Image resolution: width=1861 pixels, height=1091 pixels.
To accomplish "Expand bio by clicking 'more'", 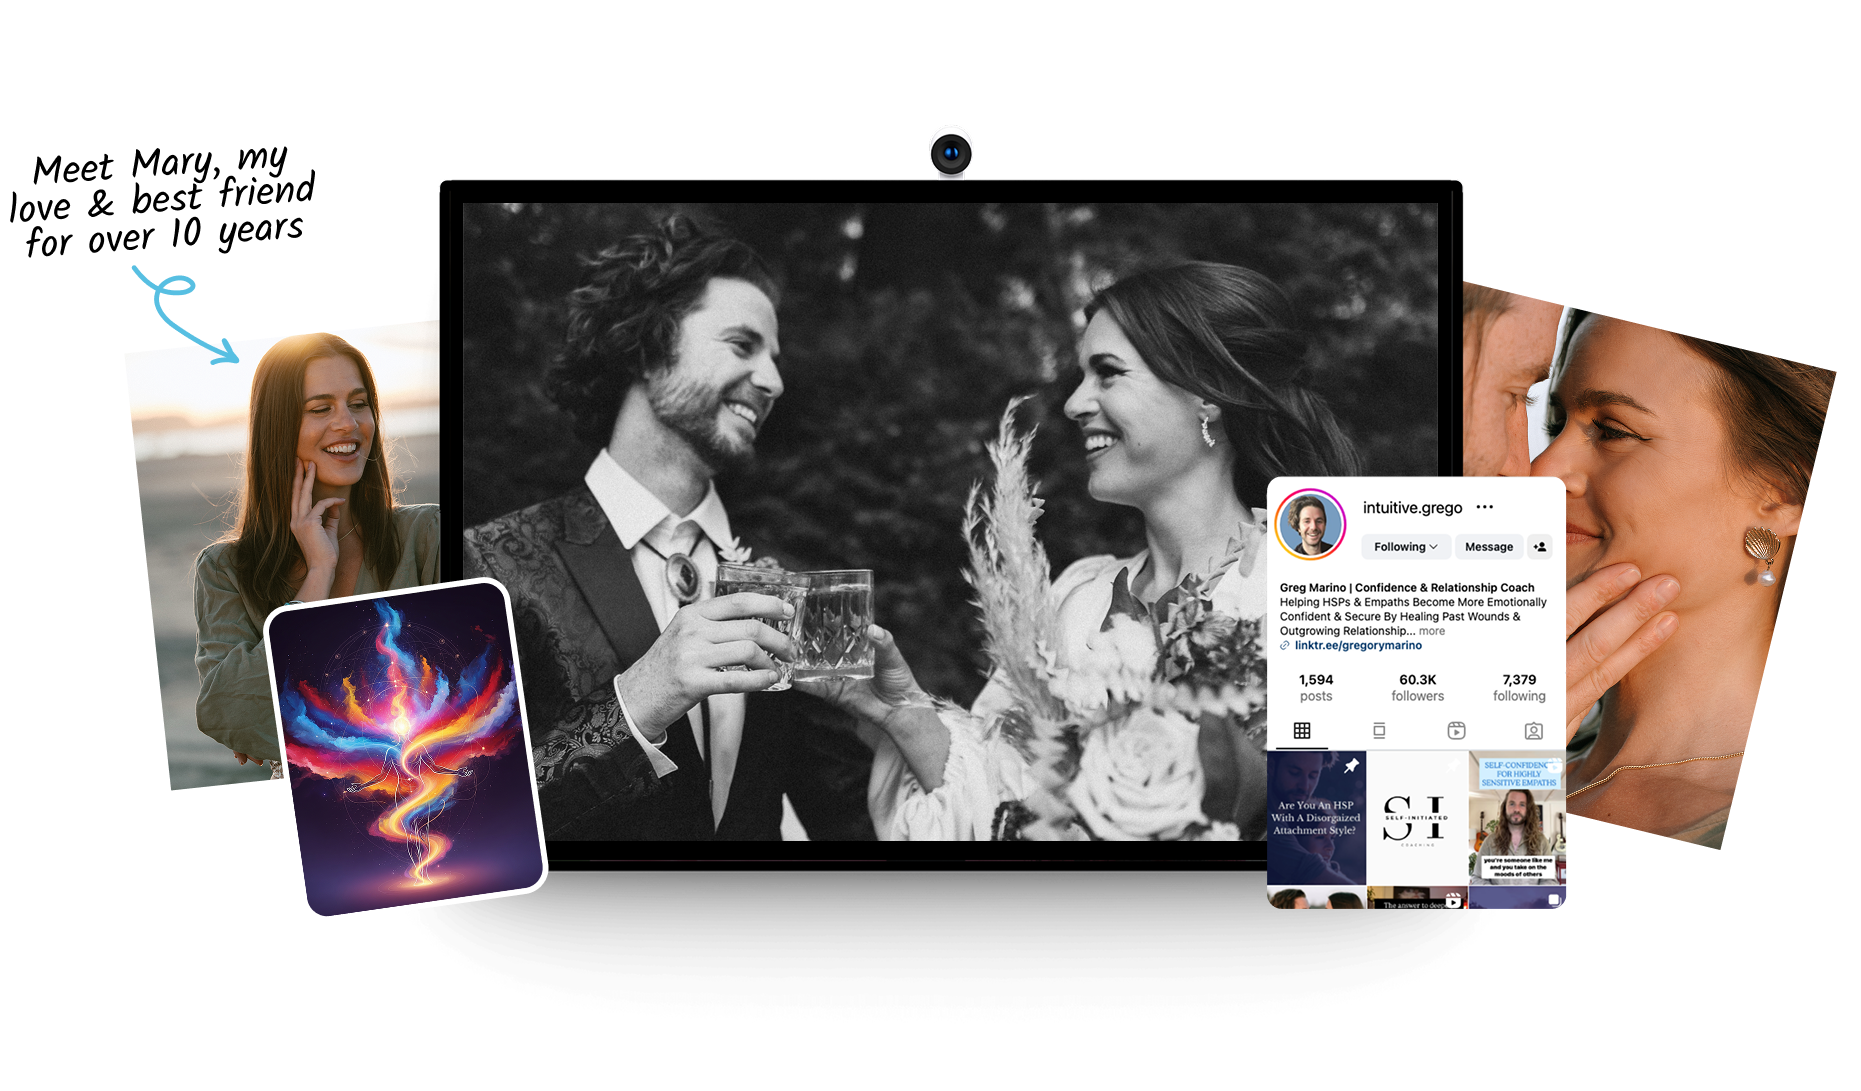I will 1432,631.
